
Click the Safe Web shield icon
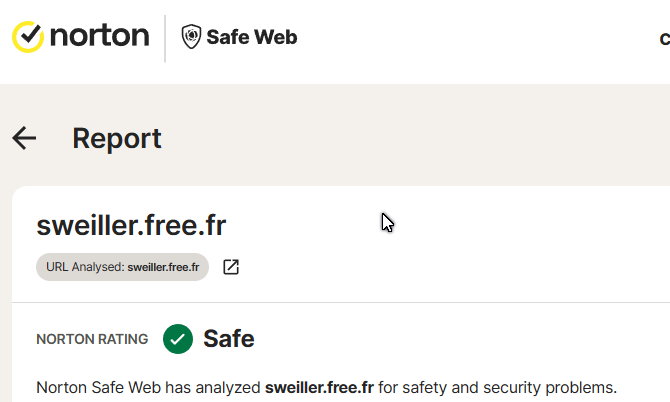coord(191,37)
